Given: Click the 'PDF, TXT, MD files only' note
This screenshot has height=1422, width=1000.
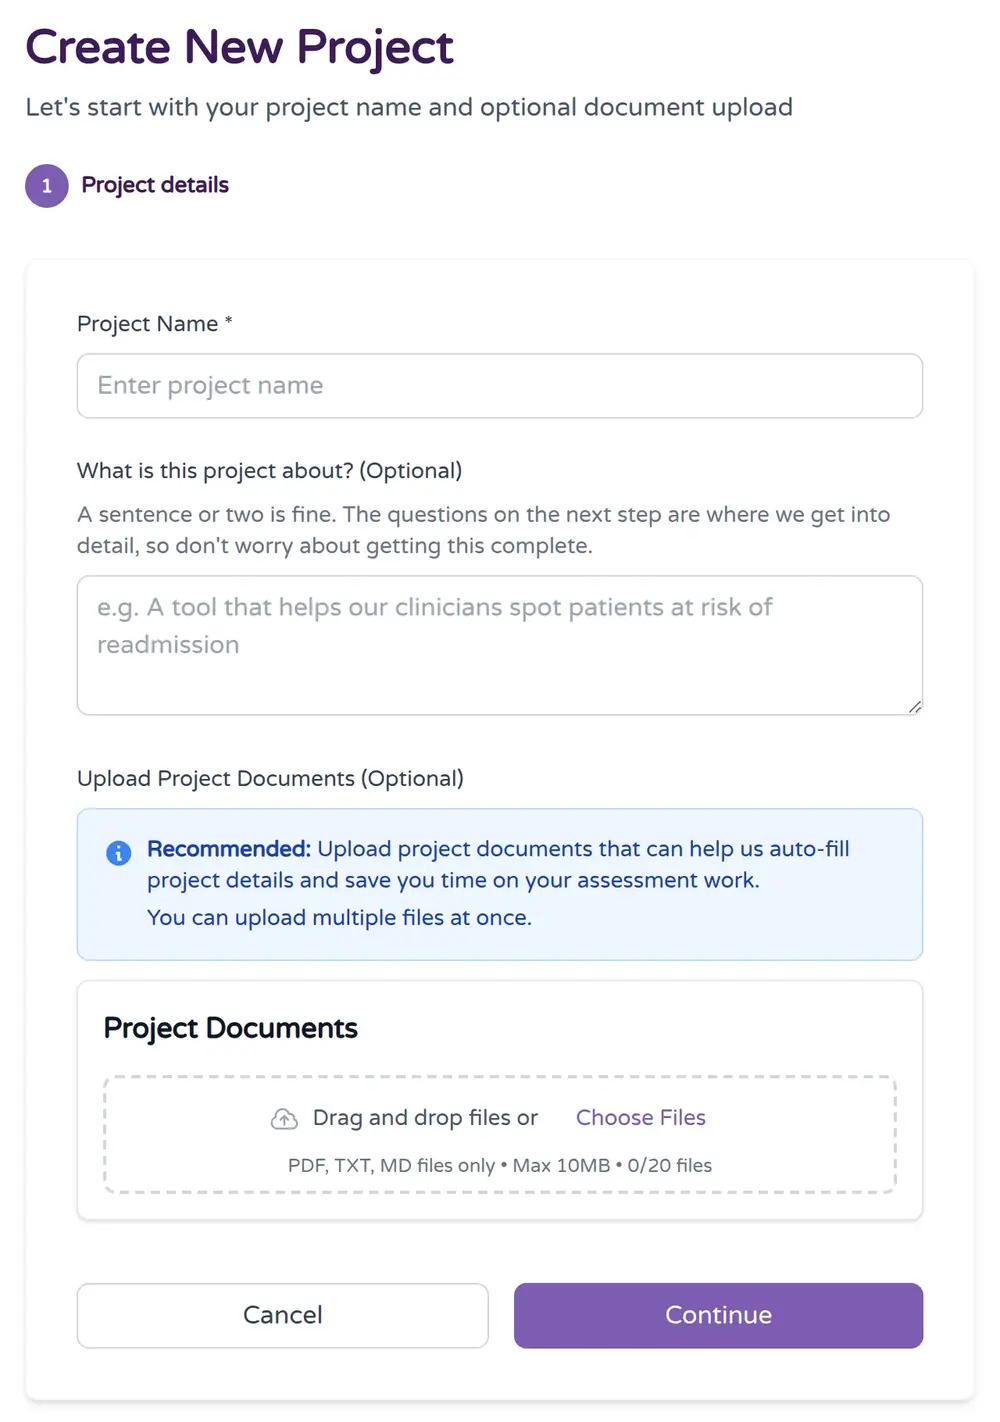Looking at the screenshot, I should 391,1165.
